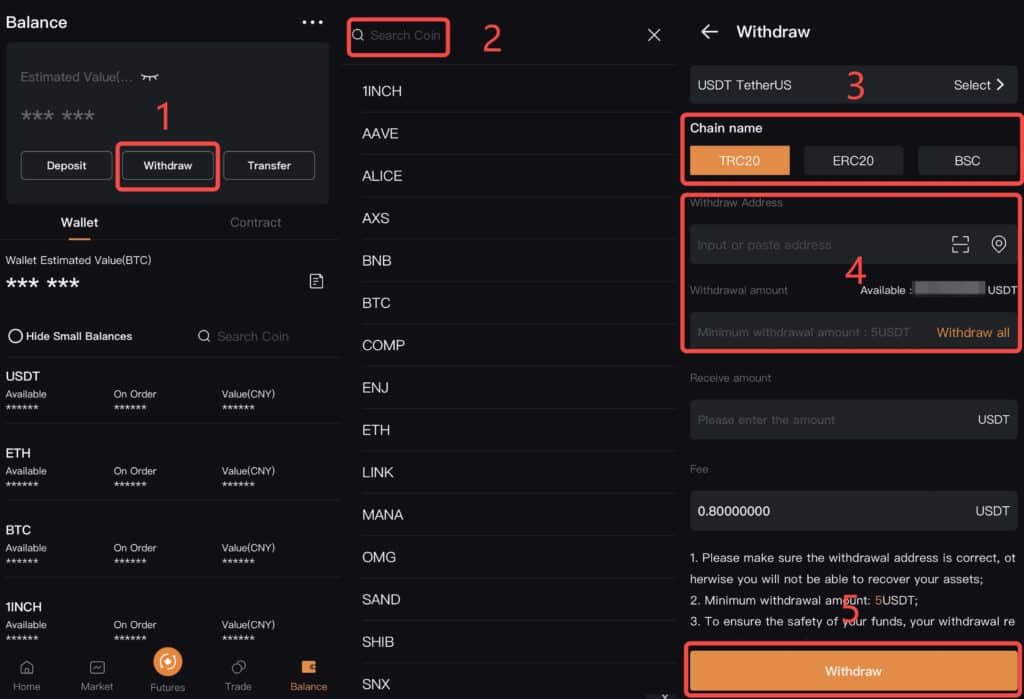Click the Receive amount field

point(853,419)
